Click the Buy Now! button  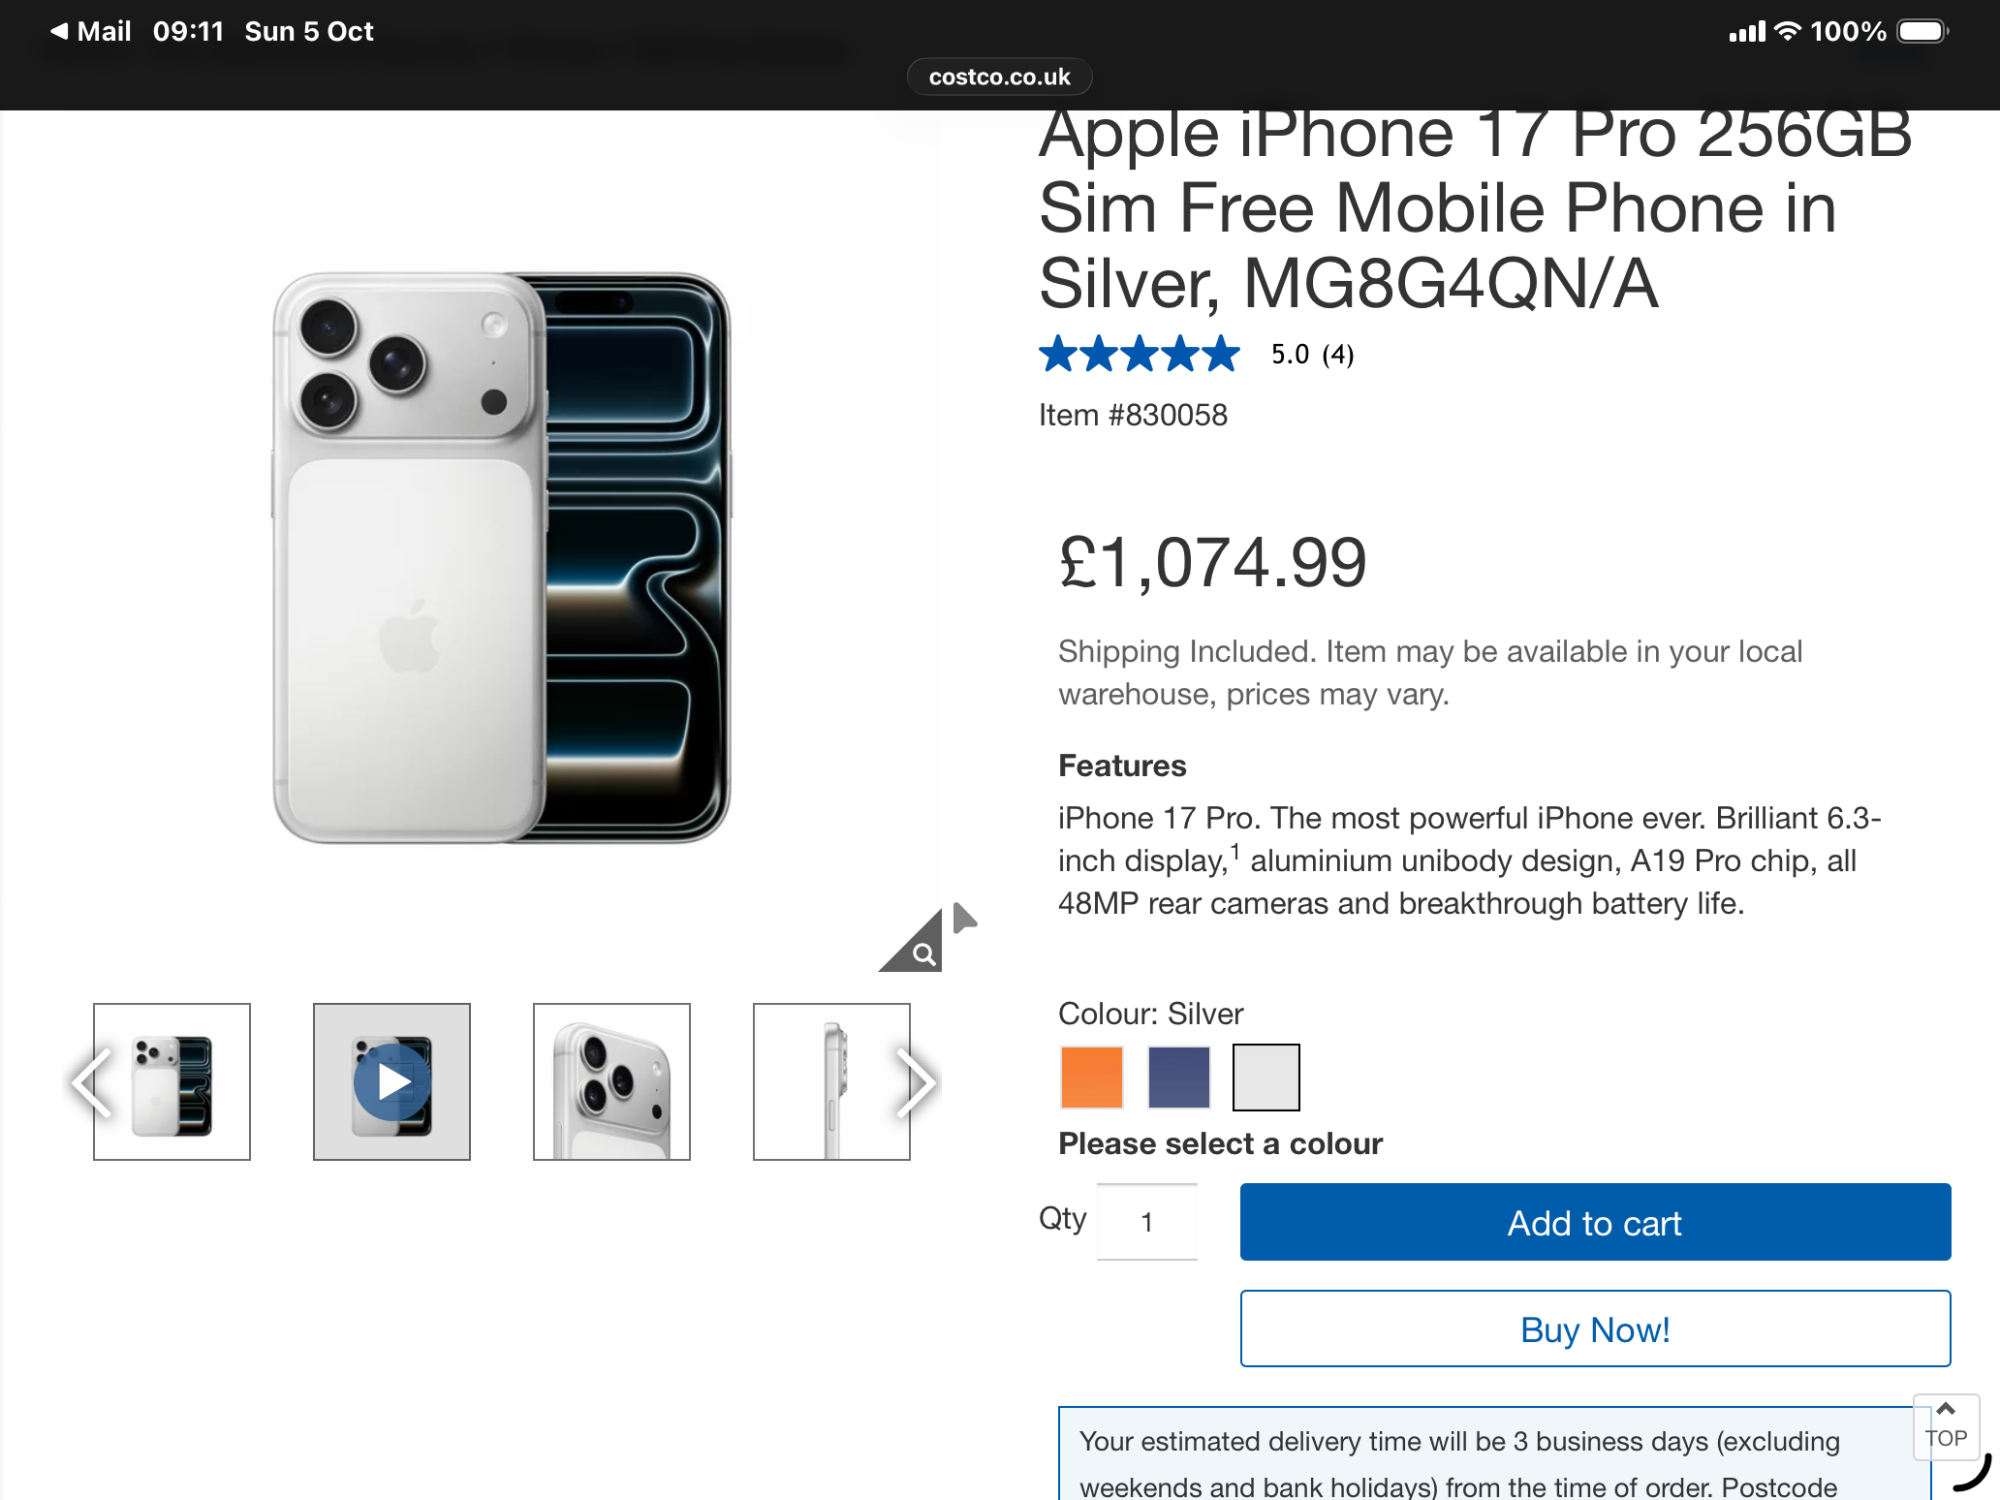point(1595,1329)
